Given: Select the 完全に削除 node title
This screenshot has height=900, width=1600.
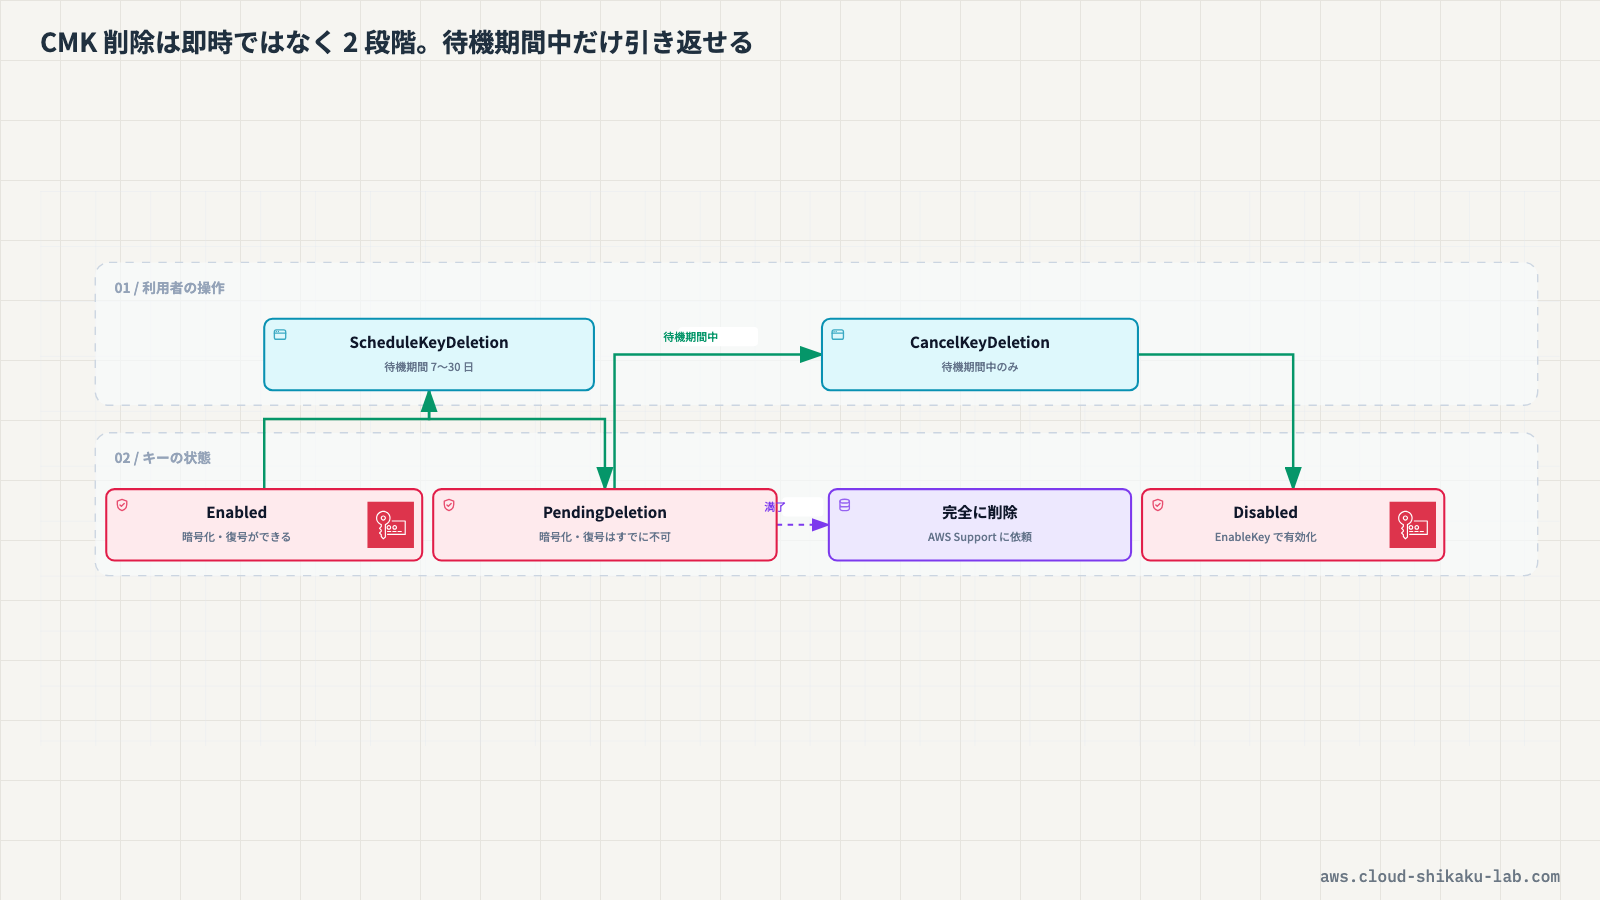Looking at the screenshot, I should point(980,512).
